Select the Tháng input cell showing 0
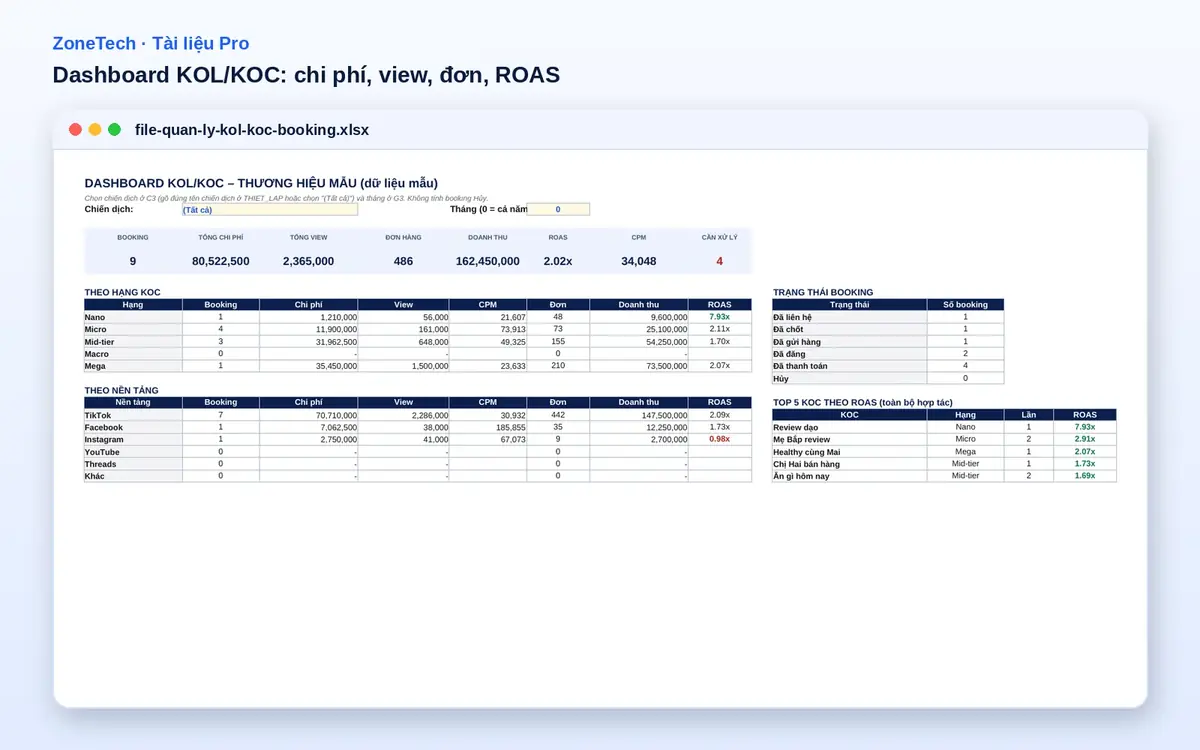This screenshot has width=1200, height=750. point(558,210)
